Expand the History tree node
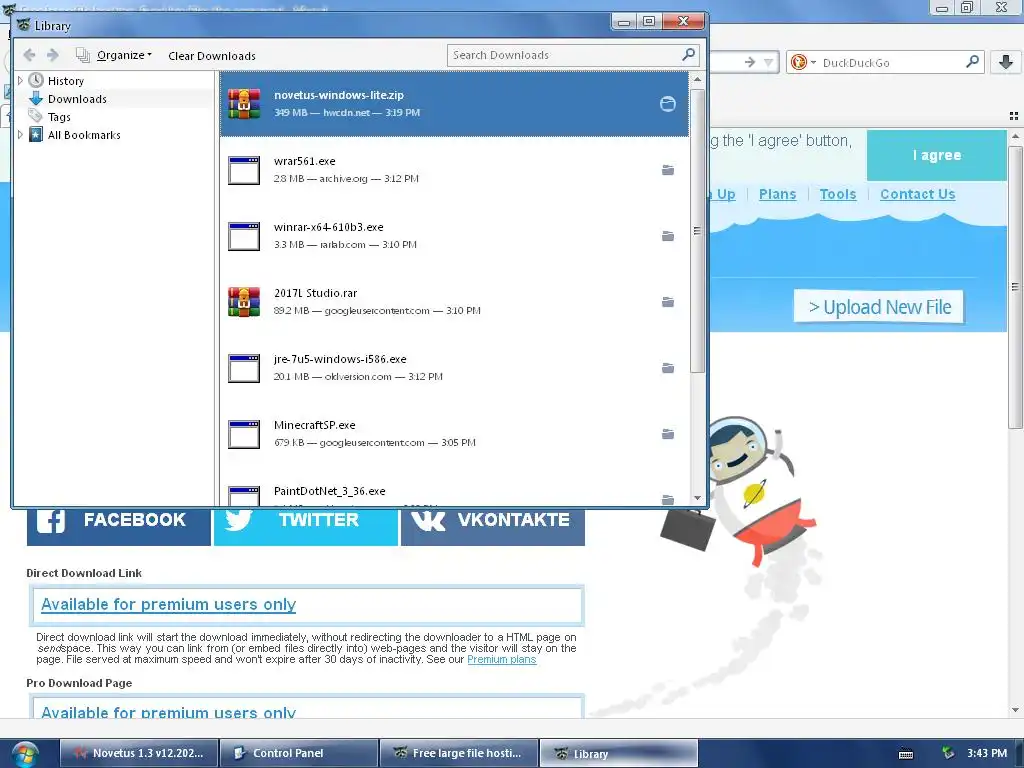Screen dimensions: 1024x768 20,80
